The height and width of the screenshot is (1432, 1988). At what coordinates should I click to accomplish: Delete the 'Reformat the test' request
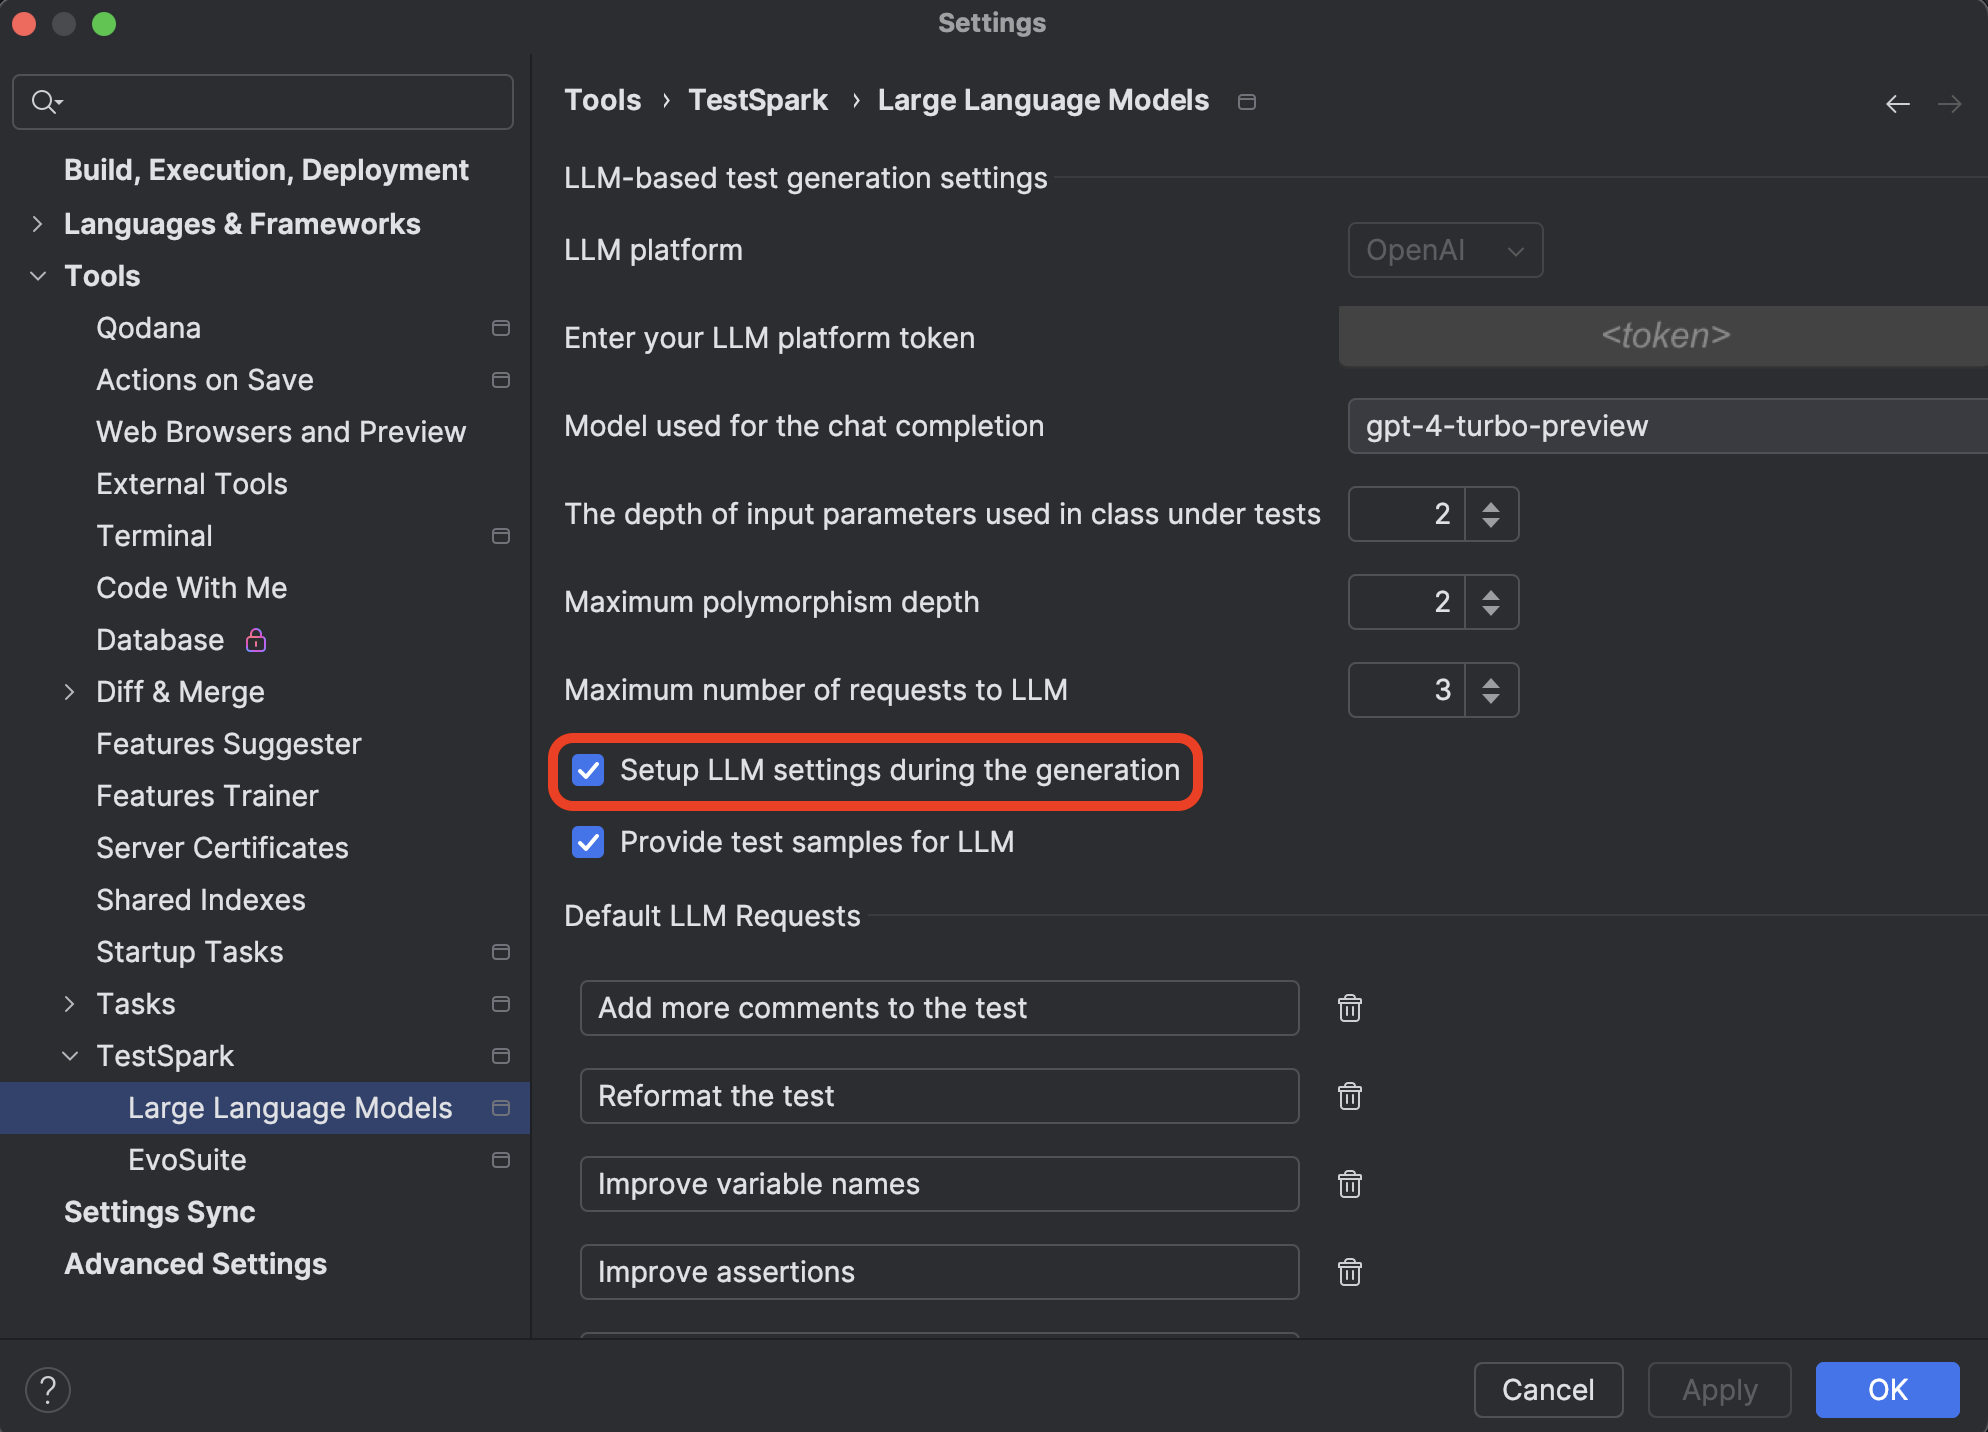pyautogui.click(x=1350, y=1096)
